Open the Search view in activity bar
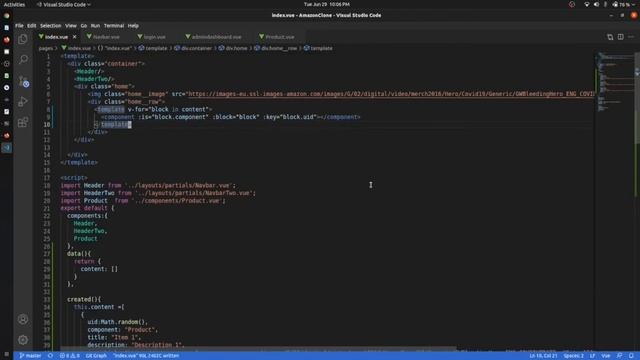 click(x=23, y=60)
